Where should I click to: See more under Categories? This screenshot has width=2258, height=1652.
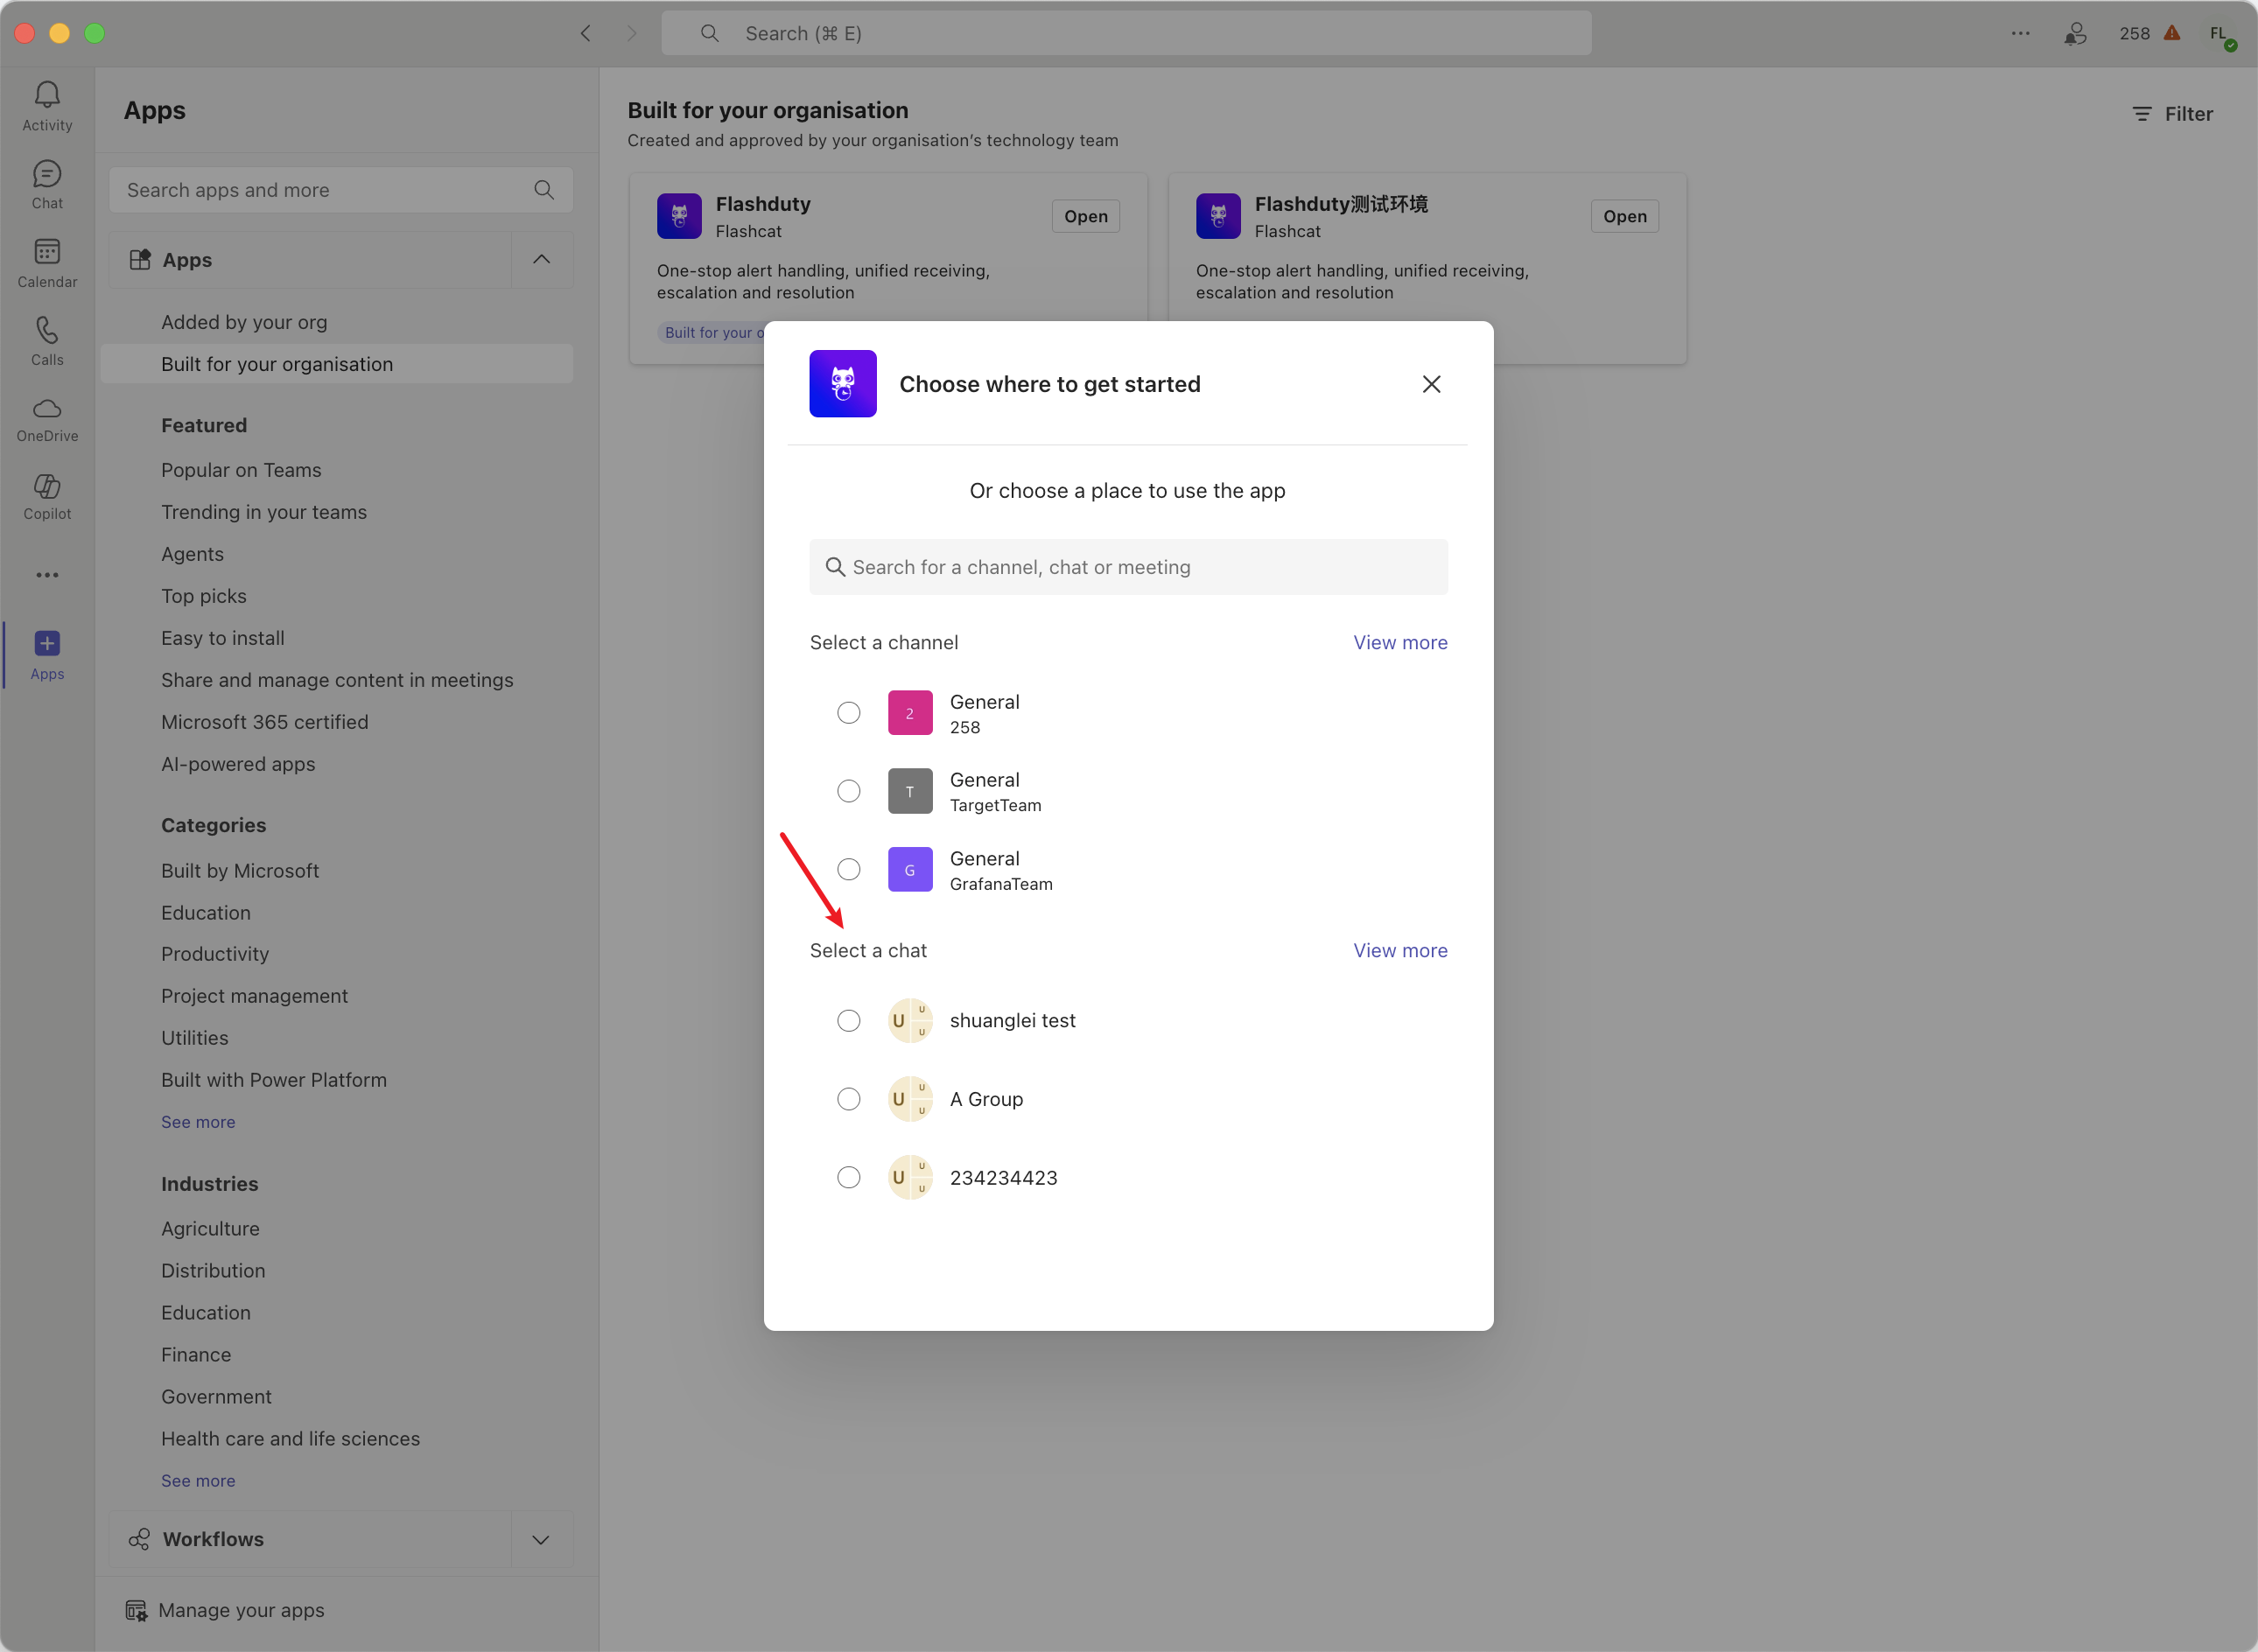(x=198, y=1122)
